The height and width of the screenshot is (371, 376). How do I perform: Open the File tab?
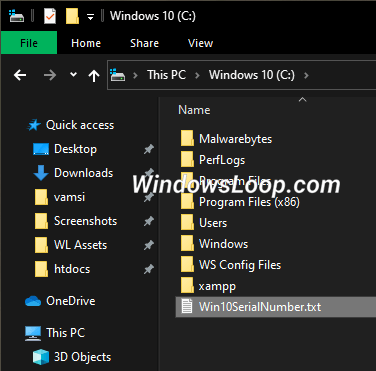tap(29, 43)
